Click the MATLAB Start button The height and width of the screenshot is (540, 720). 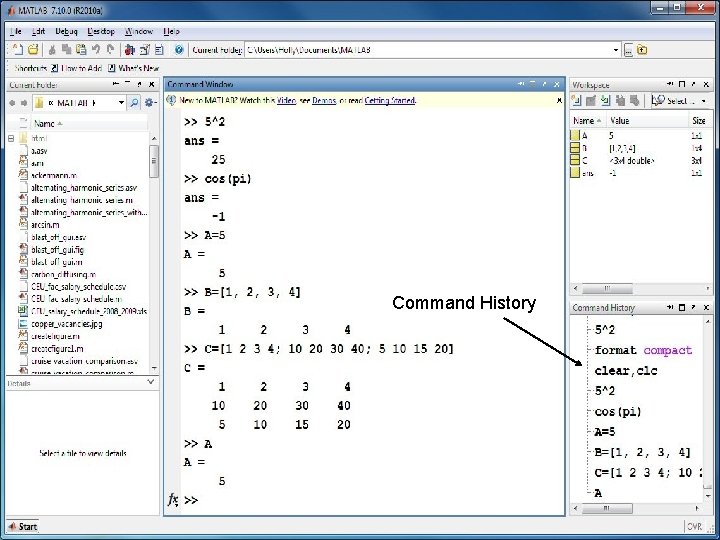[22, 526]
